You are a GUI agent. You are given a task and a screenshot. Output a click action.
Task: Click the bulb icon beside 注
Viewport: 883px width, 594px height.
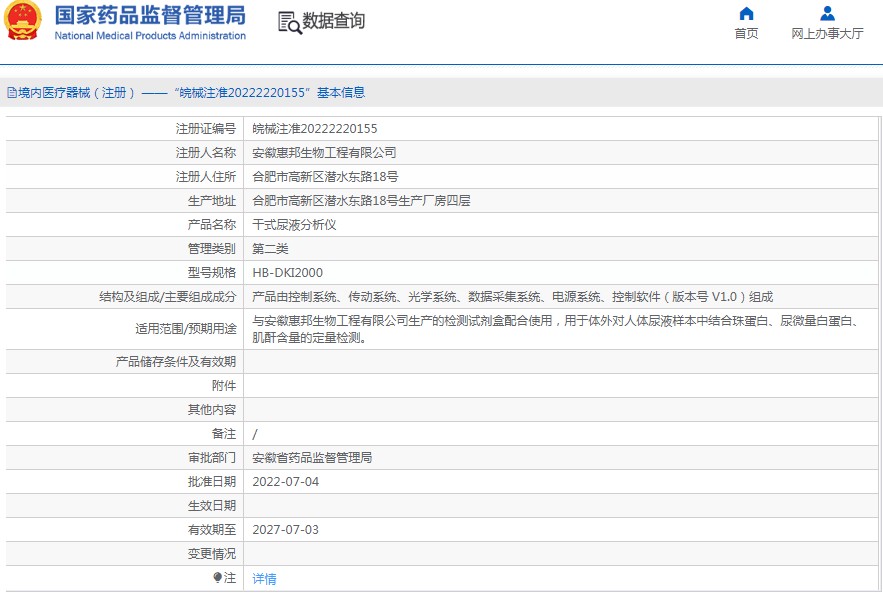(217, 577)
